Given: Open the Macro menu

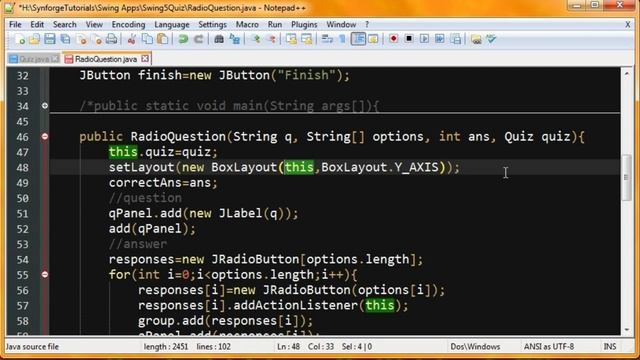Looking at the screenshot, I should [247, 24].
